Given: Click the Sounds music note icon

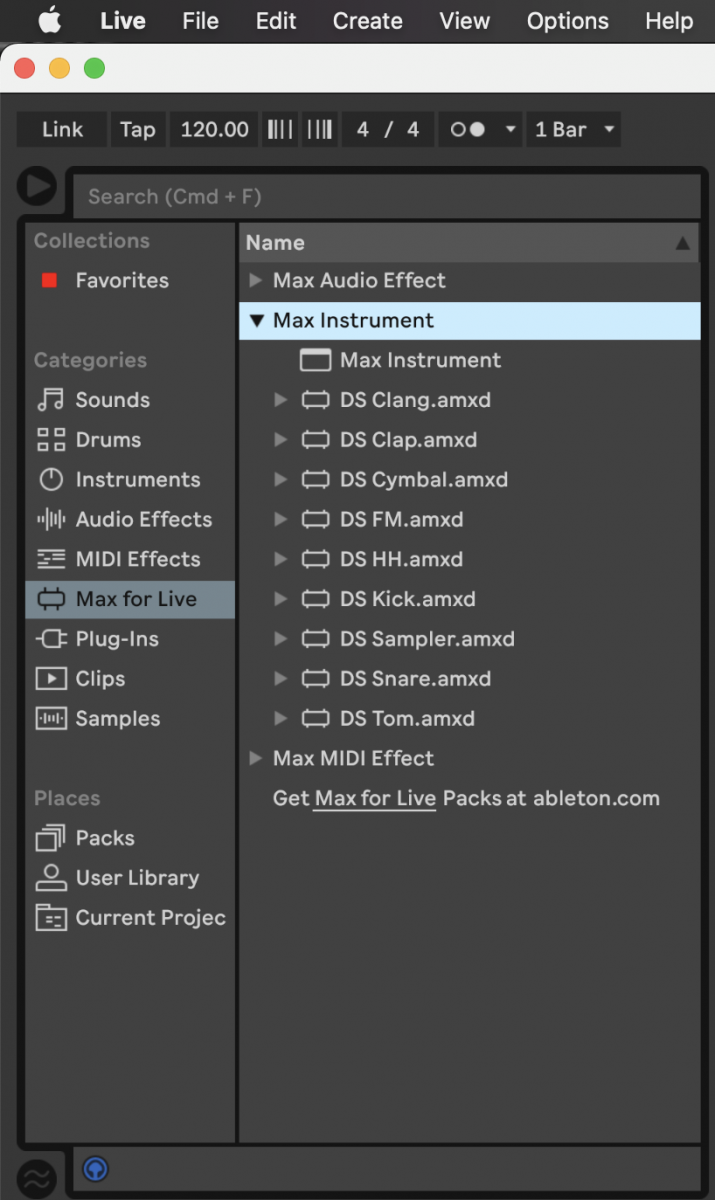Looking at the screenshot, I should tap(50, 400).
